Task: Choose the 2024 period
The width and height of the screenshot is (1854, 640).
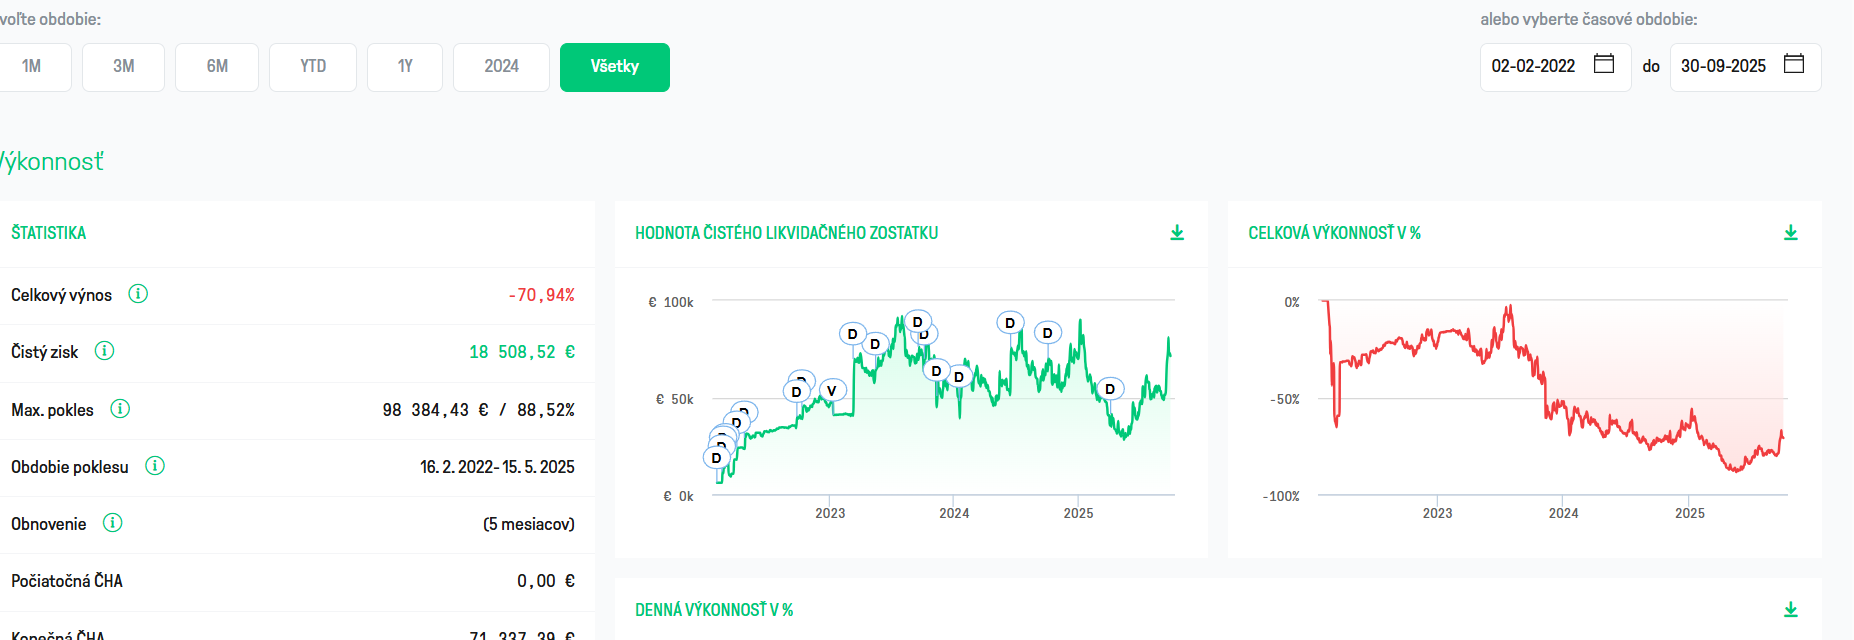Action: click(501, 67)
